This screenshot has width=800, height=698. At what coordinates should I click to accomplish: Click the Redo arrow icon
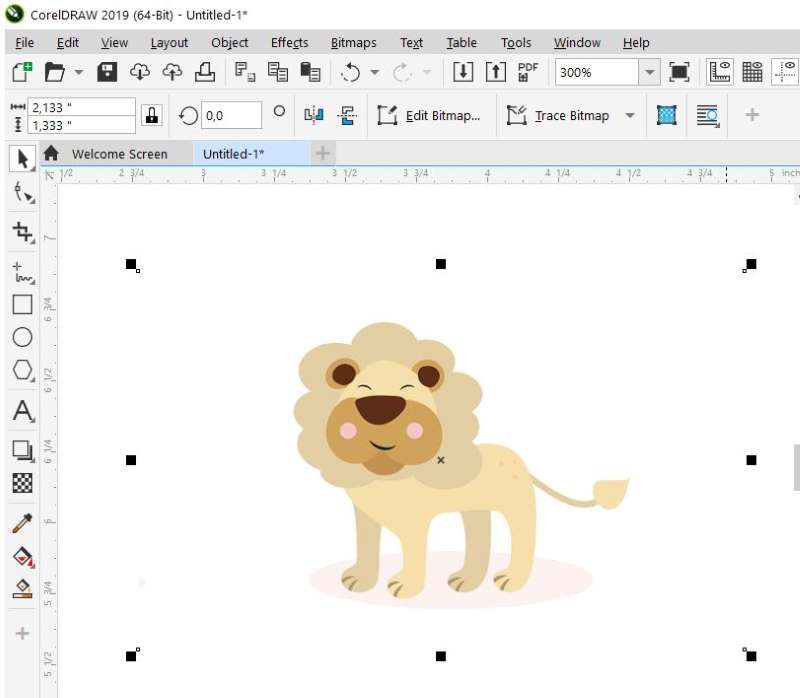tap(402, 72)
